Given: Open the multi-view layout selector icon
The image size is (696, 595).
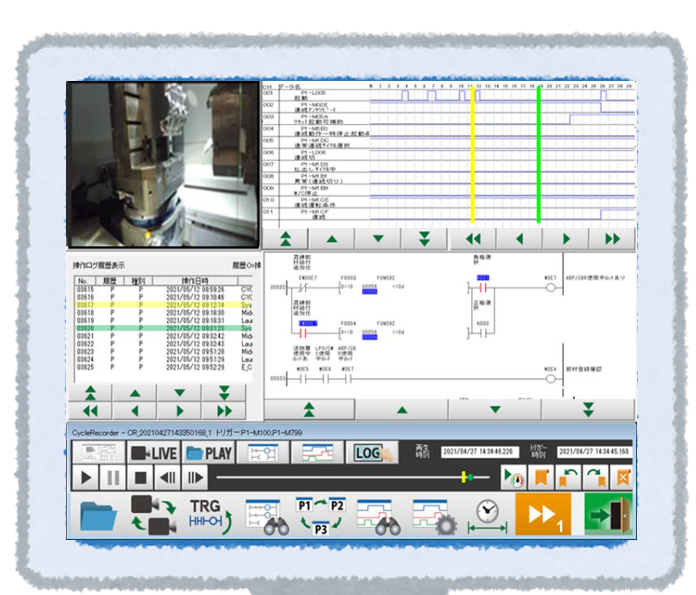Looking at the screenshot, I should [x=99, y=452].
